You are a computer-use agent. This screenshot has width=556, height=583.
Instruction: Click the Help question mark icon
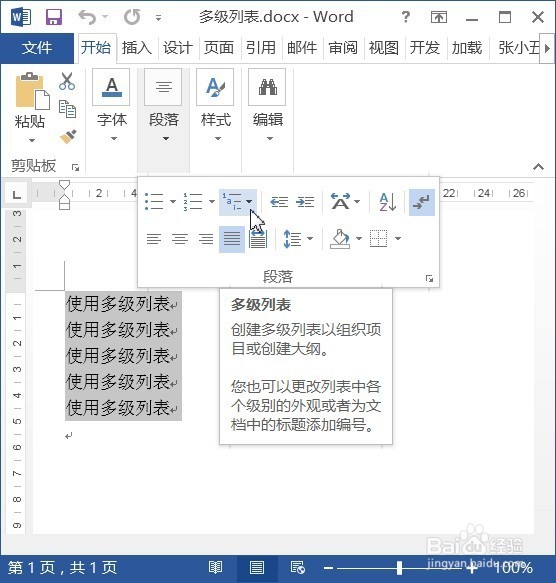(406, 17)
